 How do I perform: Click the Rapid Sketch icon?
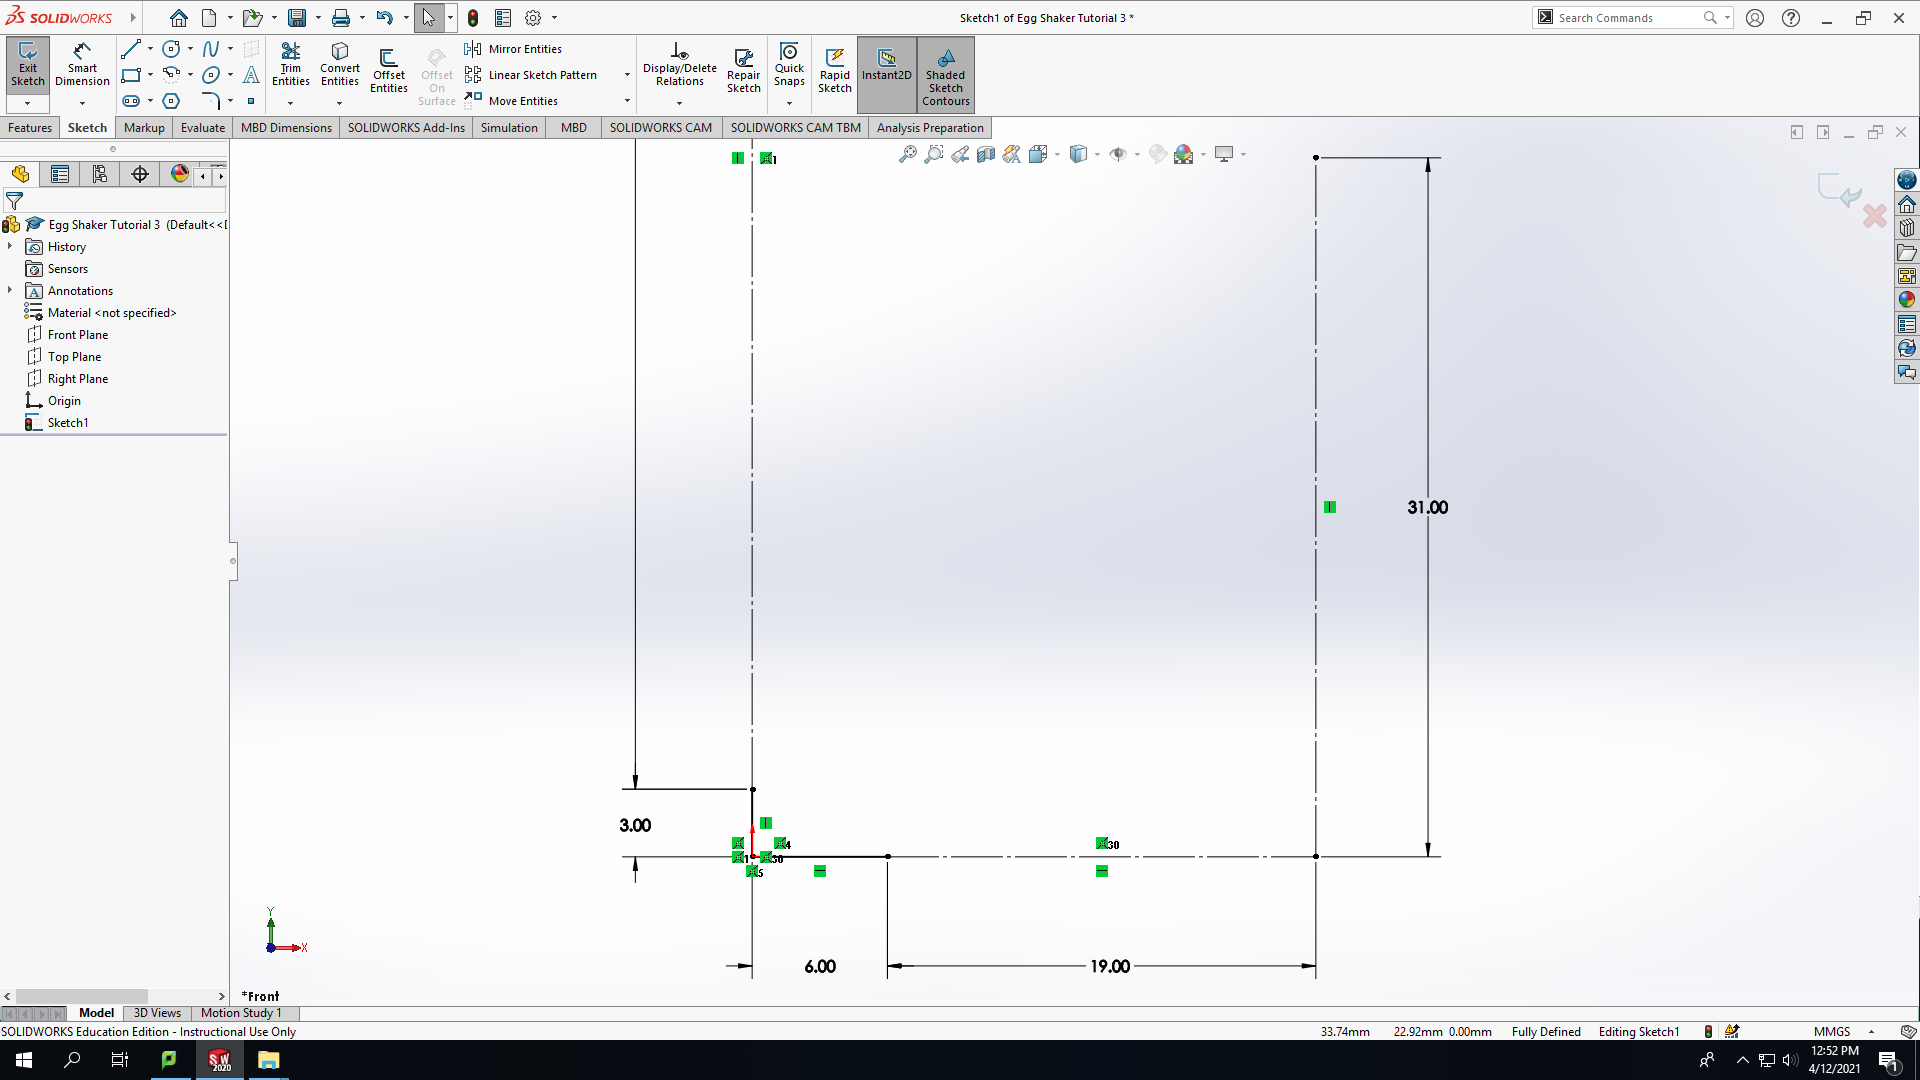point(834,70)
